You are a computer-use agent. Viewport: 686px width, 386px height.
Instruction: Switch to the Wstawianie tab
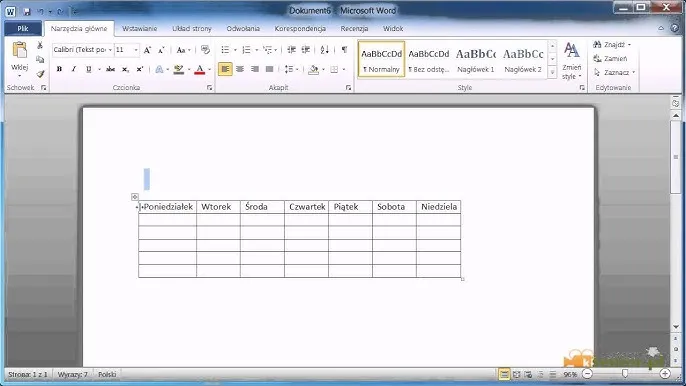pyautogui.click(x=140, y=28)
